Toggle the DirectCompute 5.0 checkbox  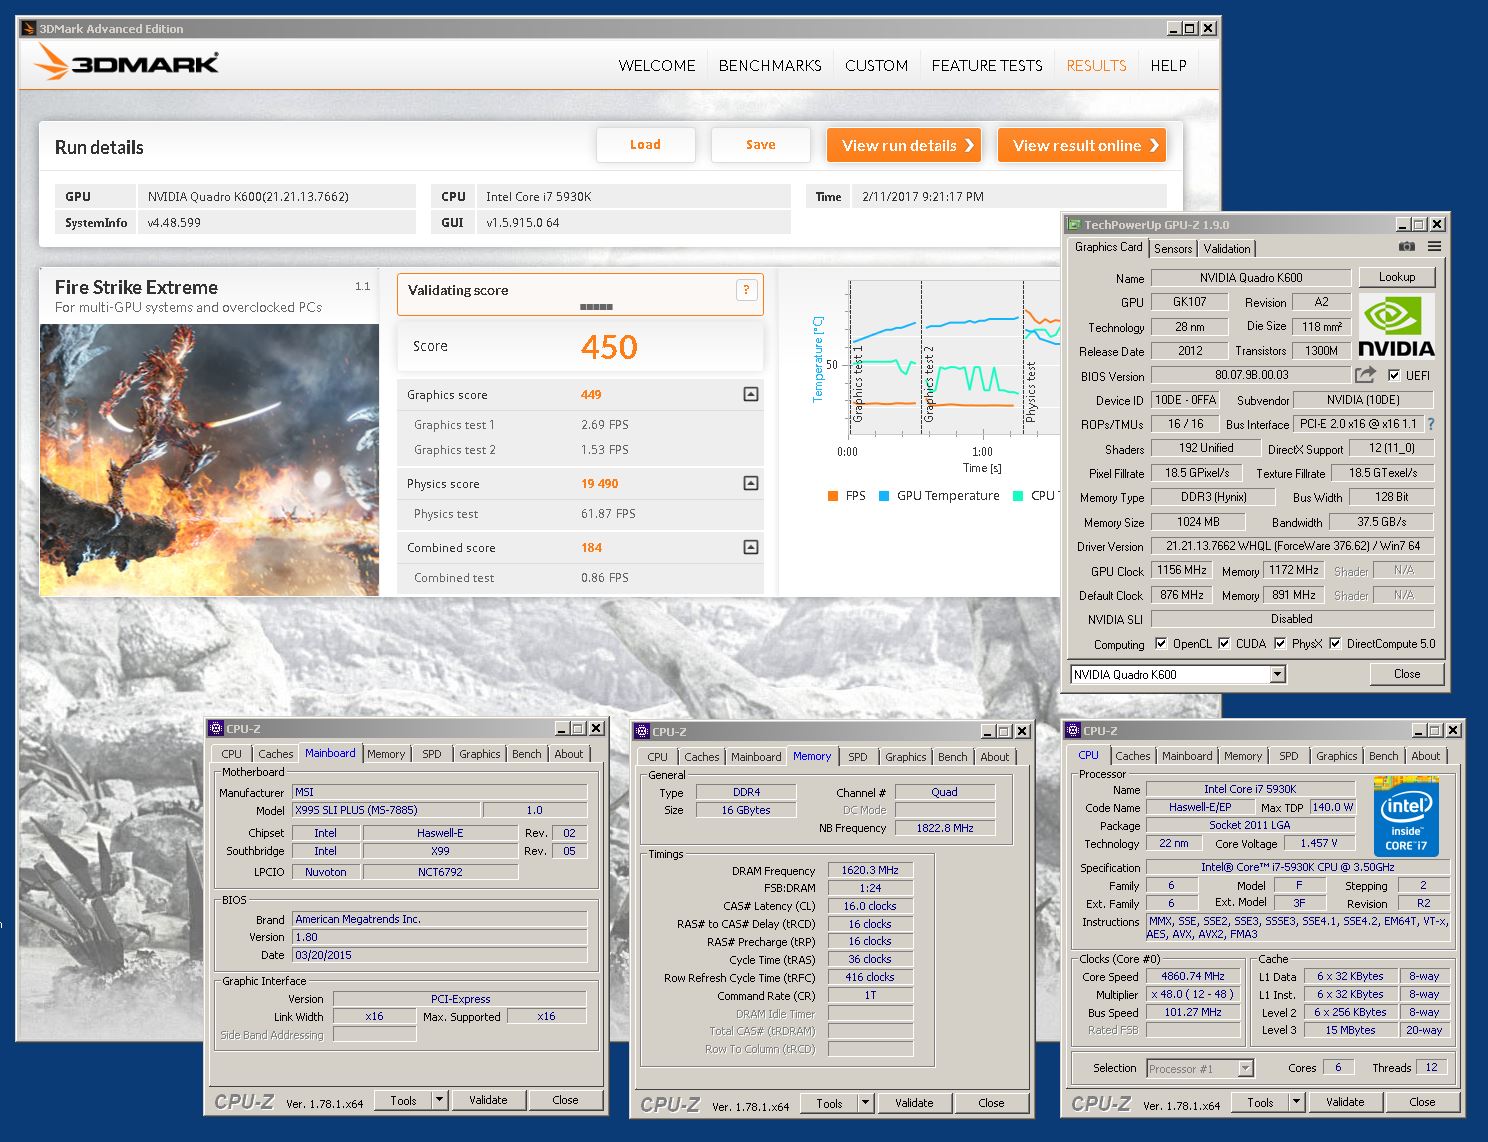(1335, 644)
